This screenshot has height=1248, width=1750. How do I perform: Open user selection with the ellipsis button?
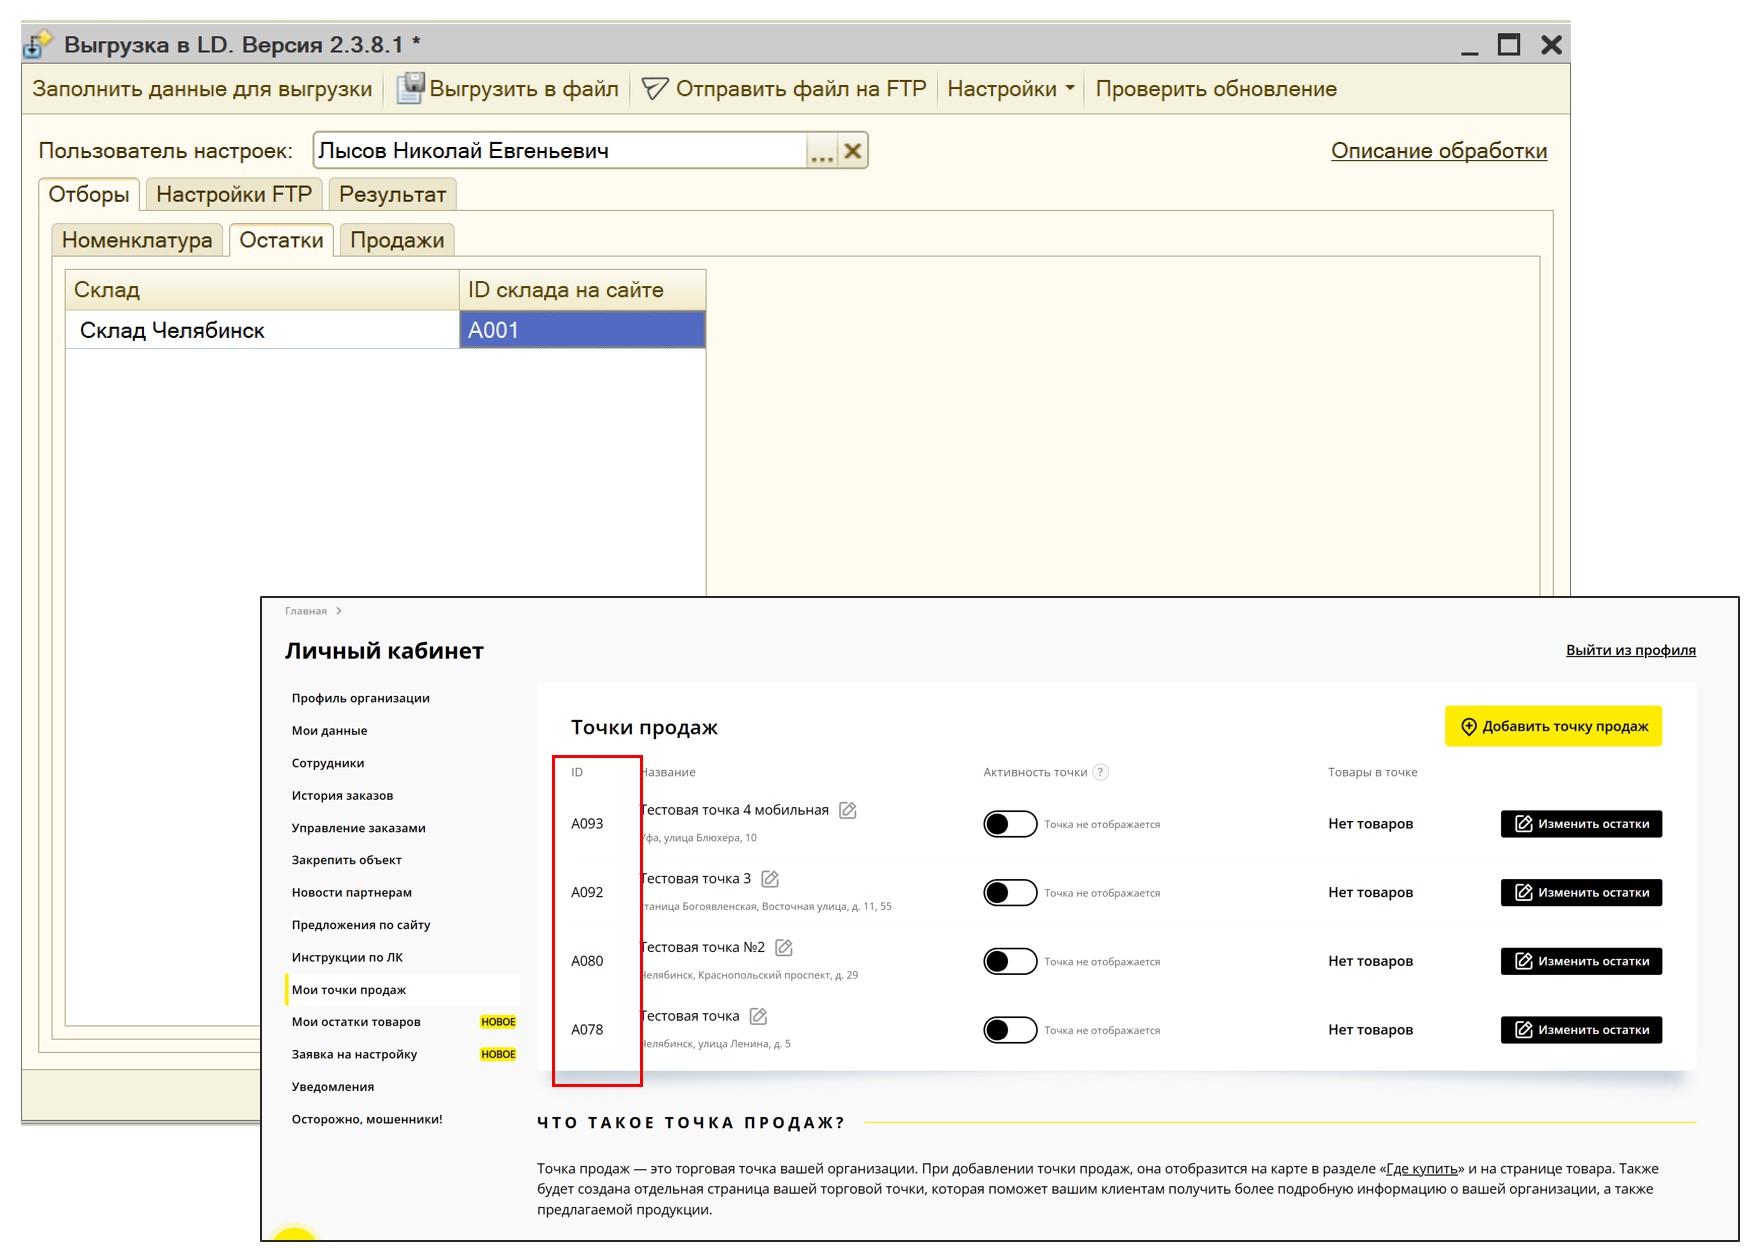click(x=821, y=151)
